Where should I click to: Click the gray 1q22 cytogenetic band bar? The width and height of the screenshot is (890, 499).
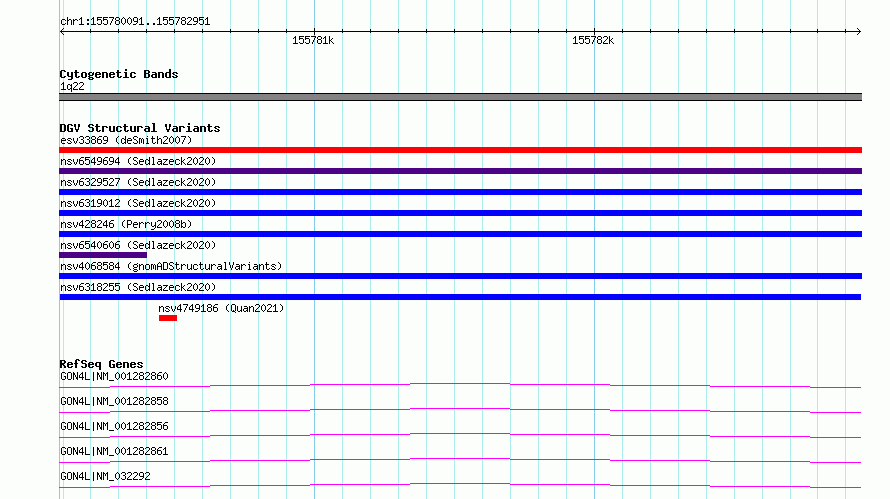click(x=460, y=97)
